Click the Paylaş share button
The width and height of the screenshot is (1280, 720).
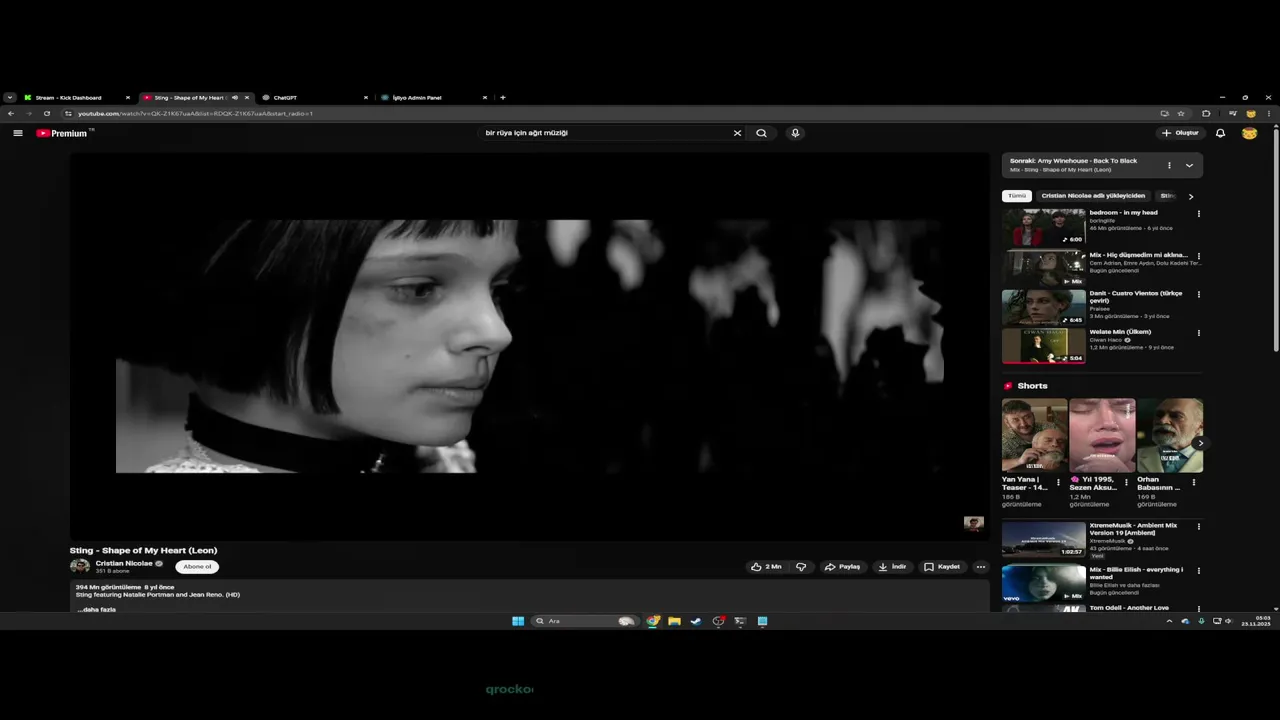tap(842, 567)
